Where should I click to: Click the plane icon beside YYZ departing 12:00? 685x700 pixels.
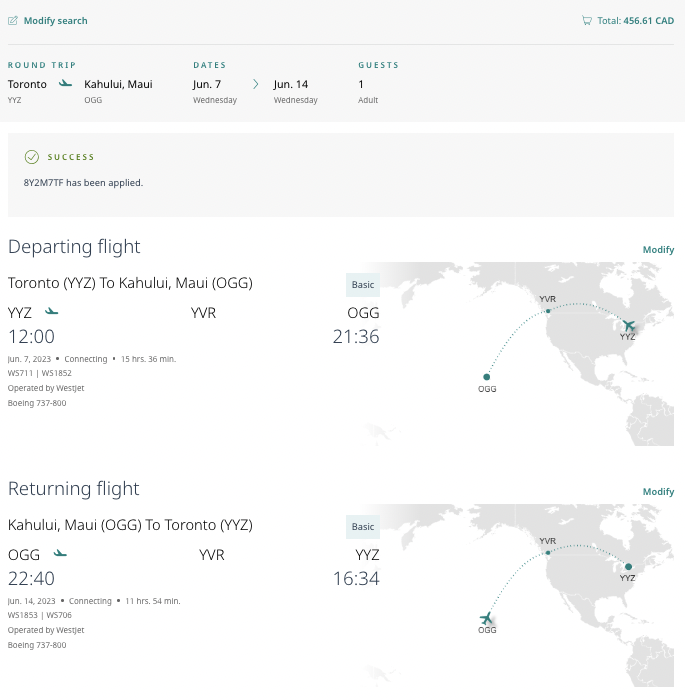click(52, 312)
